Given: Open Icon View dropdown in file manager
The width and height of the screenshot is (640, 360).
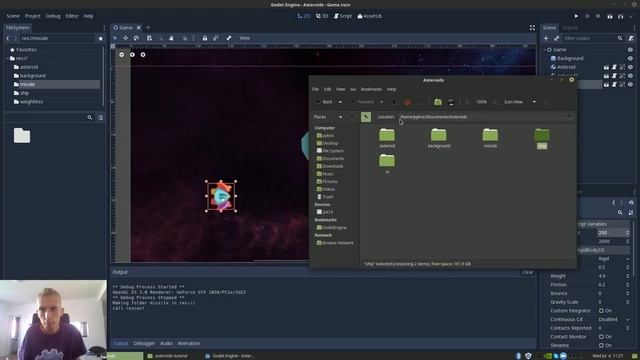Looking at the screenshot, I should coord(520,102).
